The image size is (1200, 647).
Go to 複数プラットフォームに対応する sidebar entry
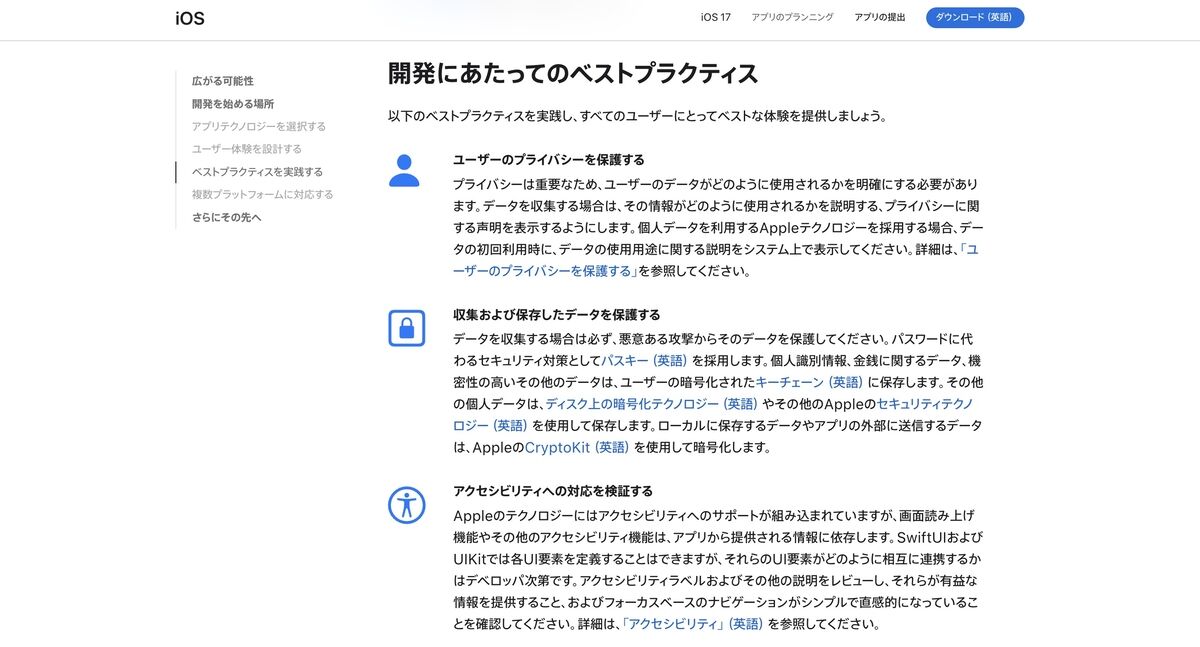pos(263,195)
